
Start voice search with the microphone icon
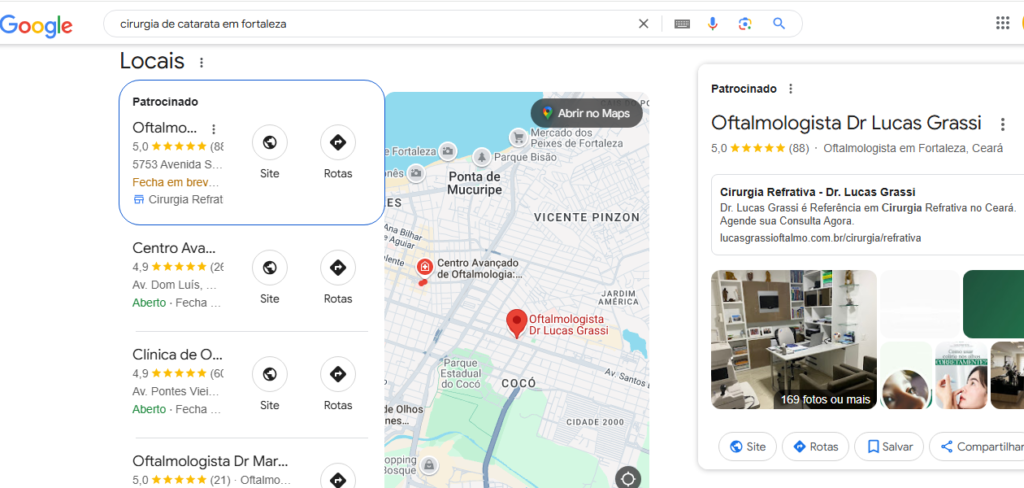click(x=712, y=24)
